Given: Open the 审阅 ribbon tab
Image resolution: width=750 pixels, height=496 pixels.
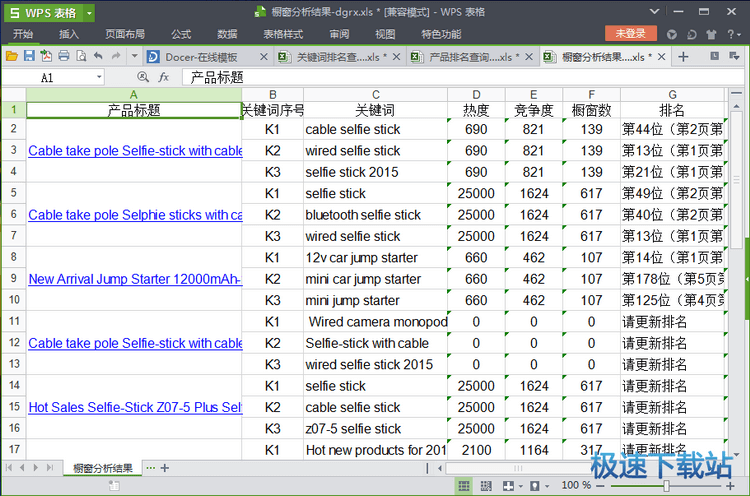Looking at the screenshot, I should [x=339, y=34].
